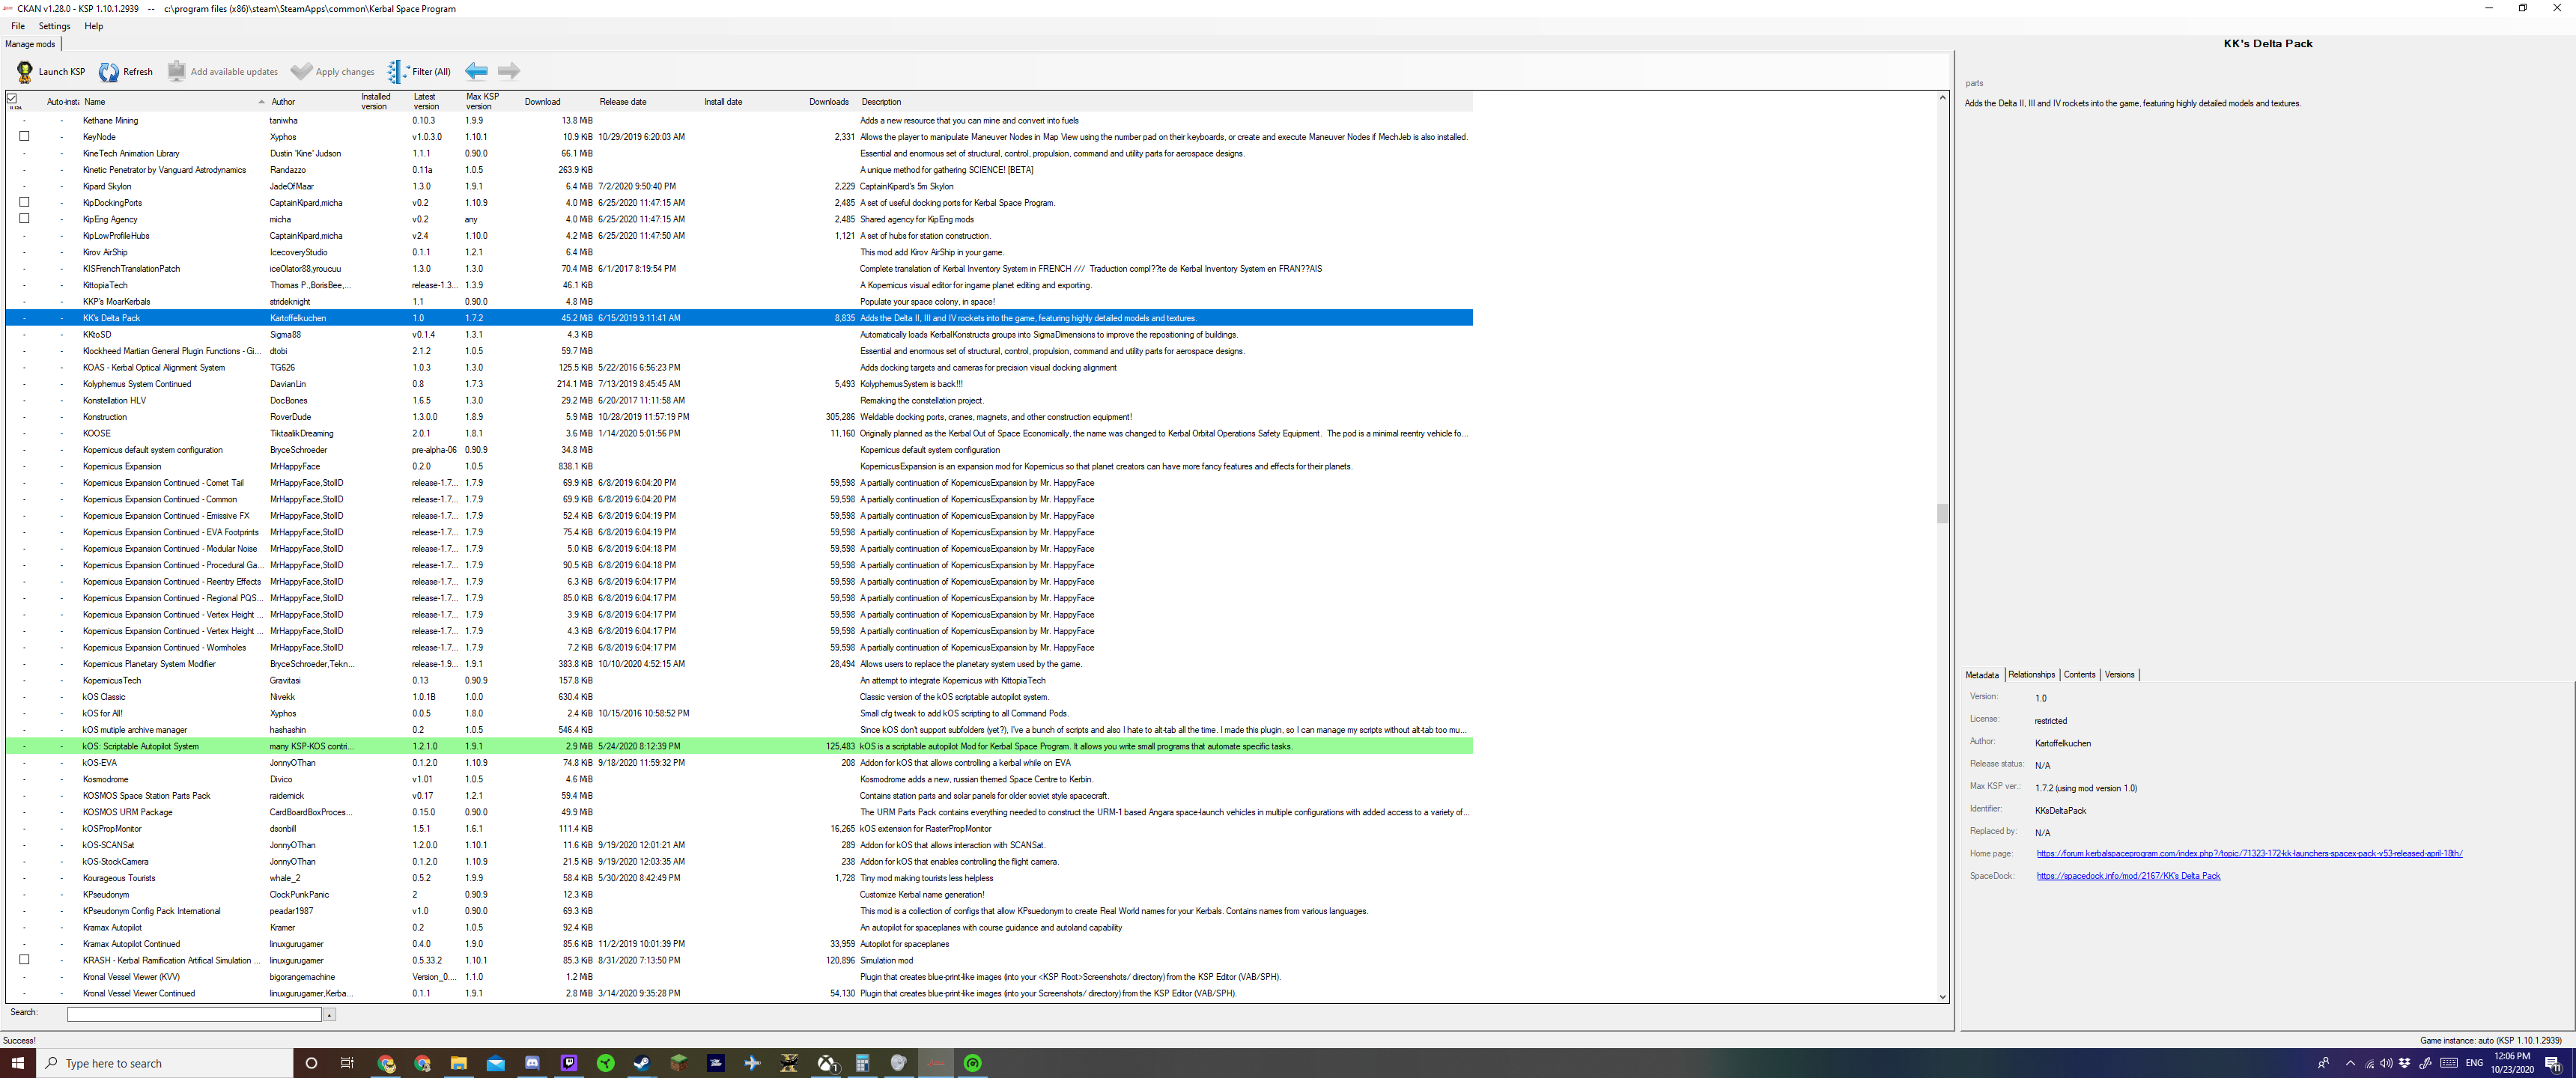Tick the KipDockingPorts install checkbox
The image size is (2576, 1078).
24,202
